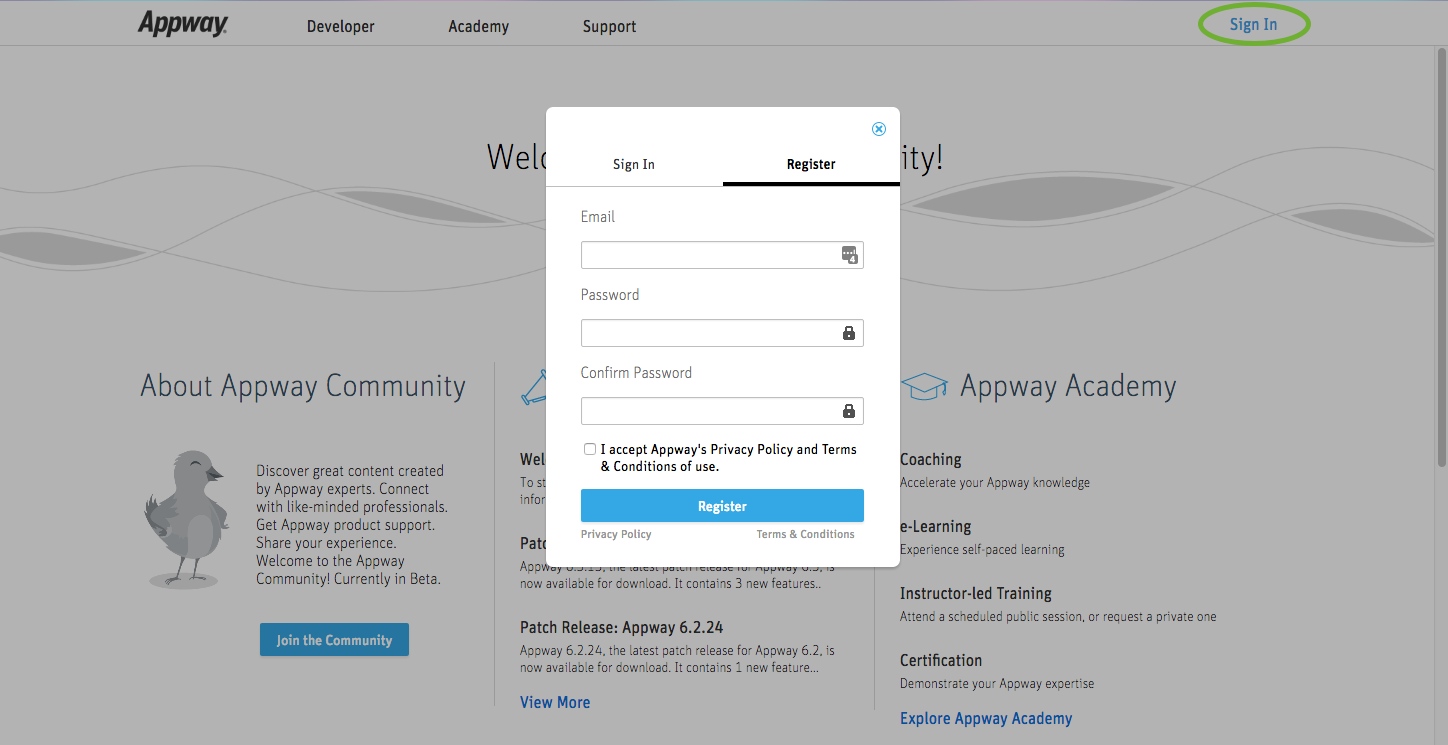The height and width of the screenshot is (745, 1448).
Task: Select the Register tab
Action: pos(811,164)
